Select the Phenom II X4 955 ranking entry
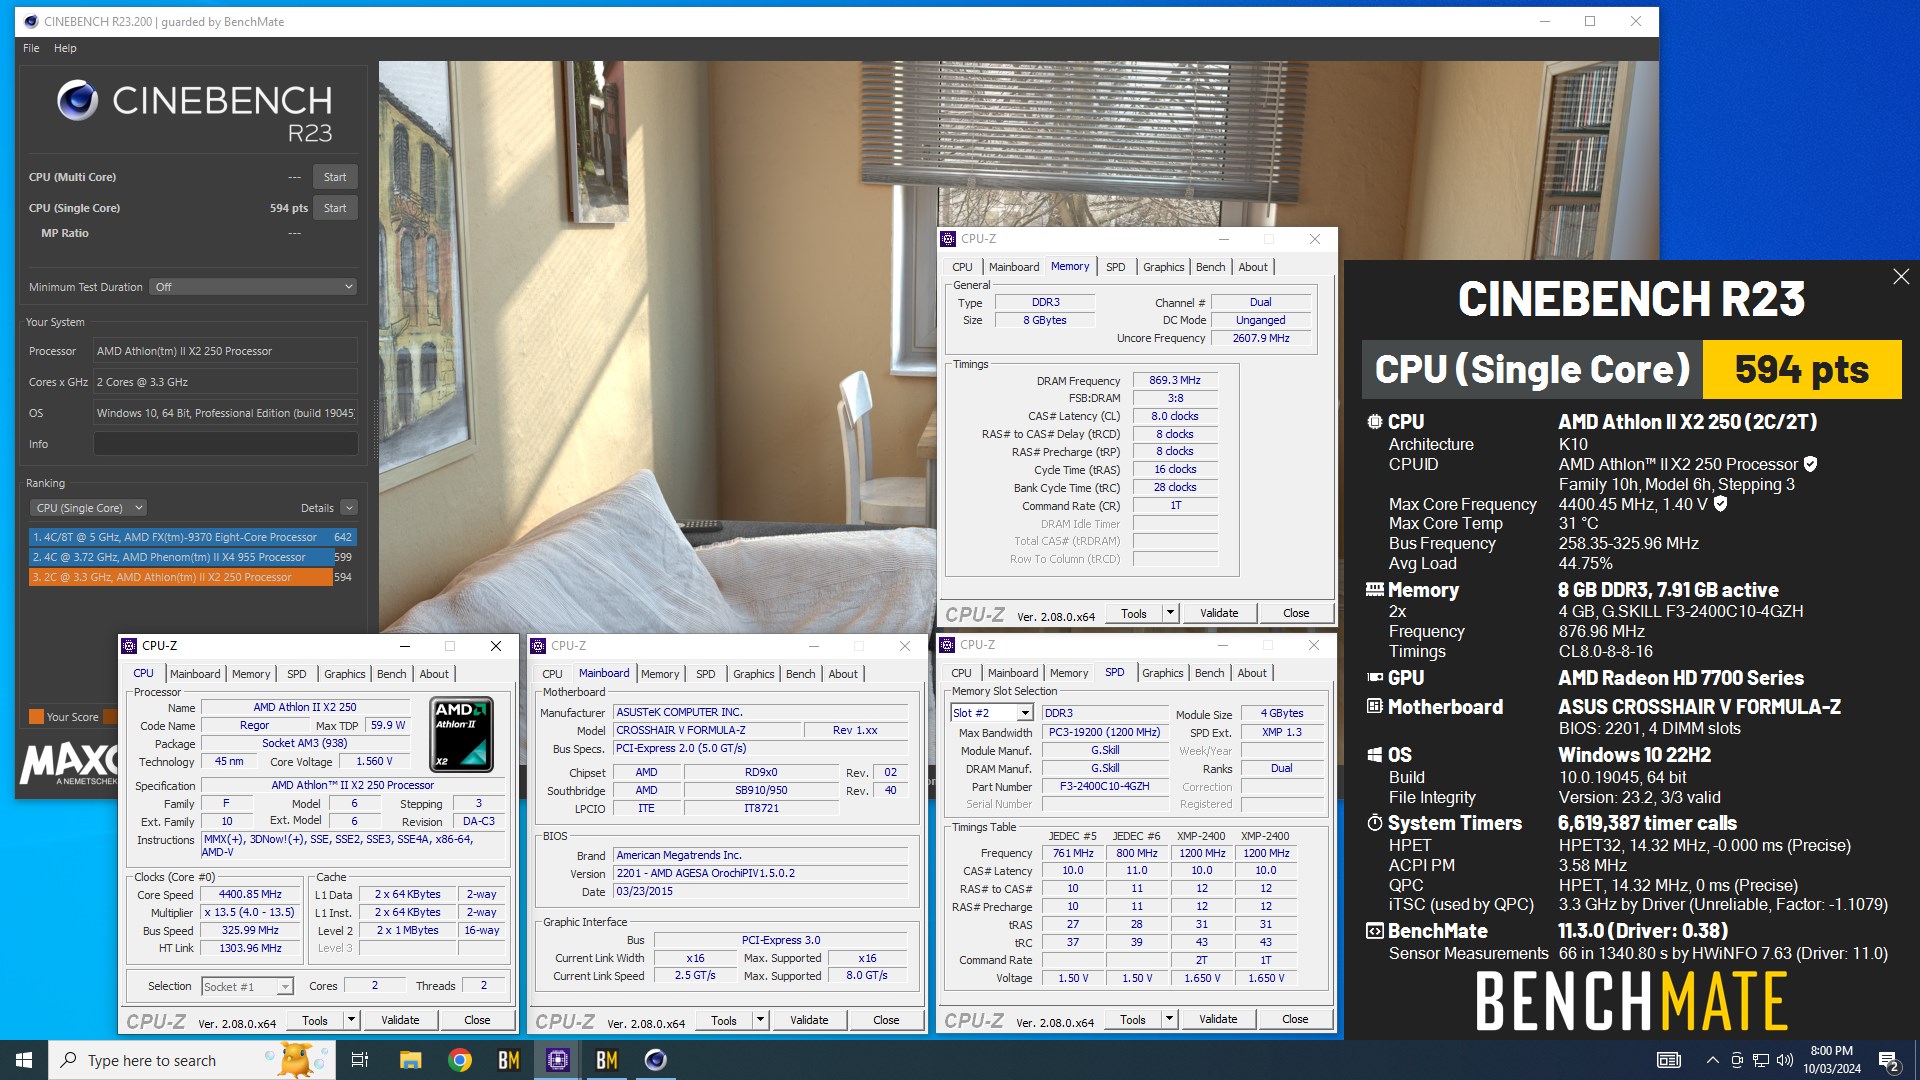1920x1080 pixels. [192, 557]
